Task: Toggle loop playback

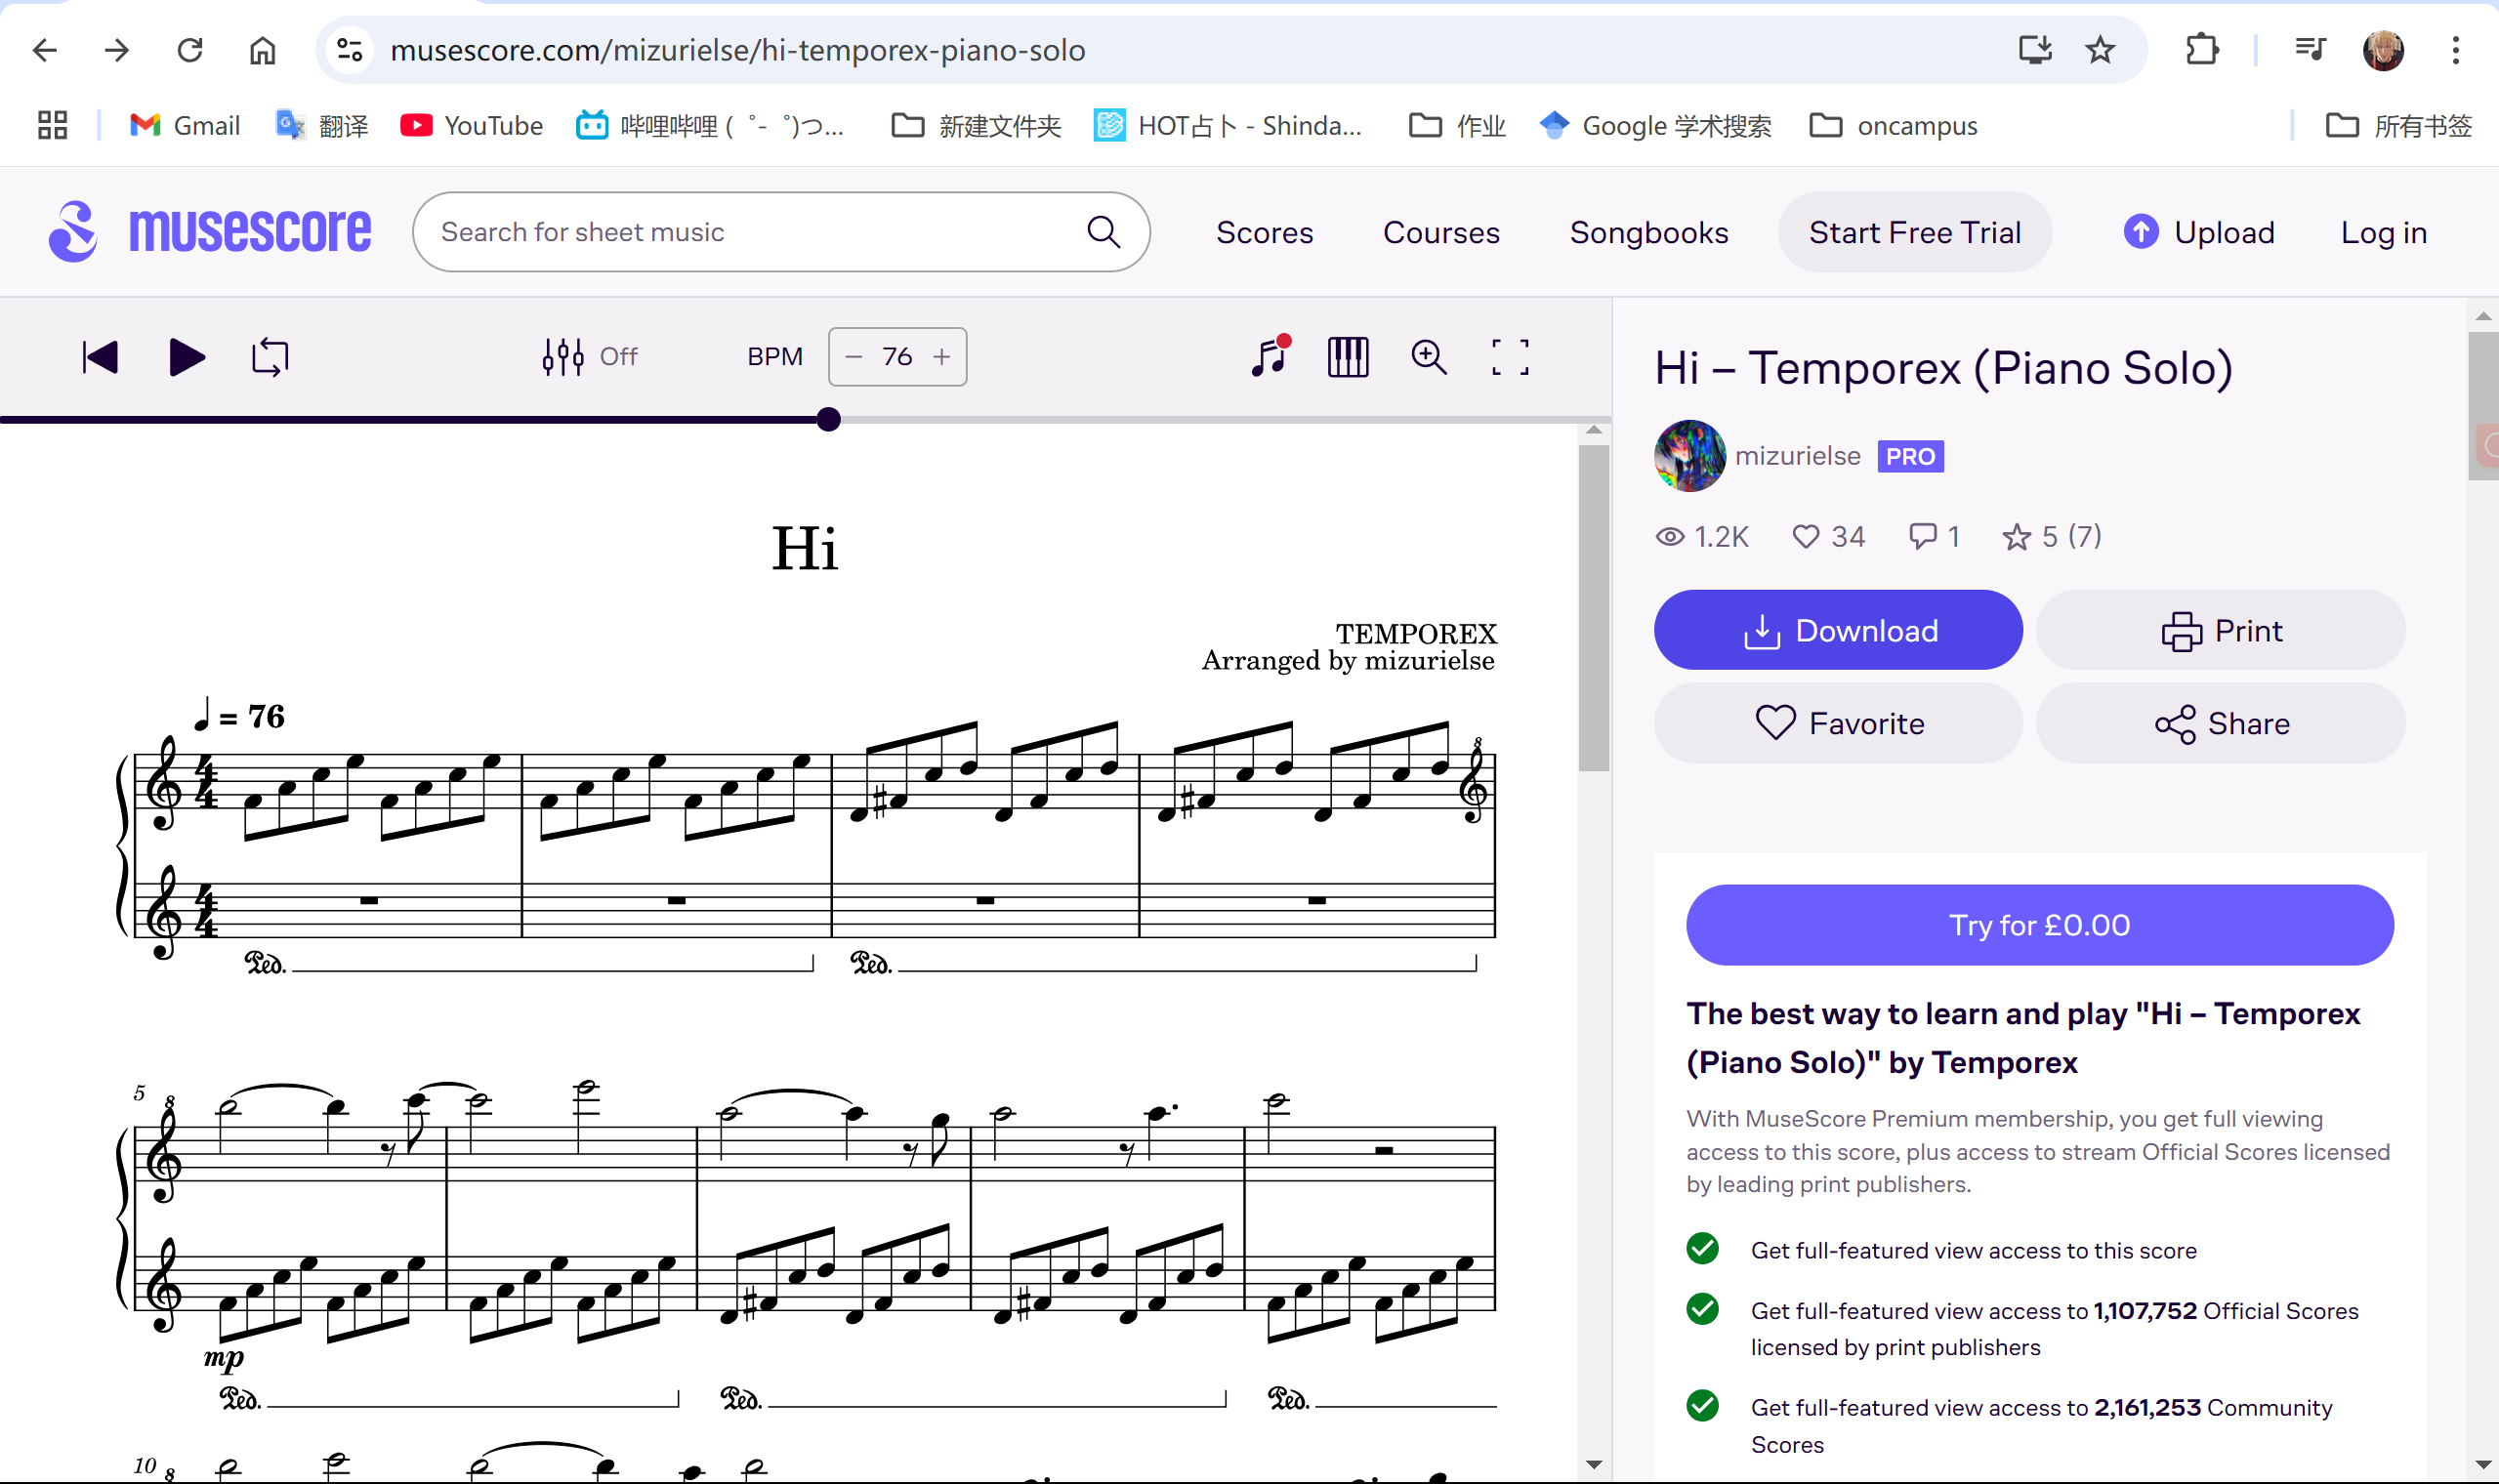Action: click(270, 357)
